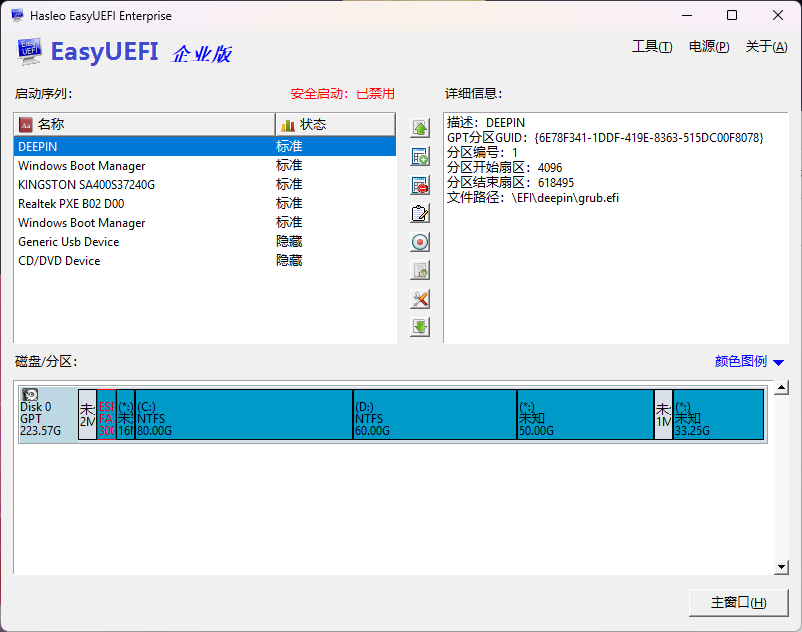Screen dimensions: 802x632
Task: Select the KINGSTON SA400S37240G entry
Action: click(x=205, y=185)
